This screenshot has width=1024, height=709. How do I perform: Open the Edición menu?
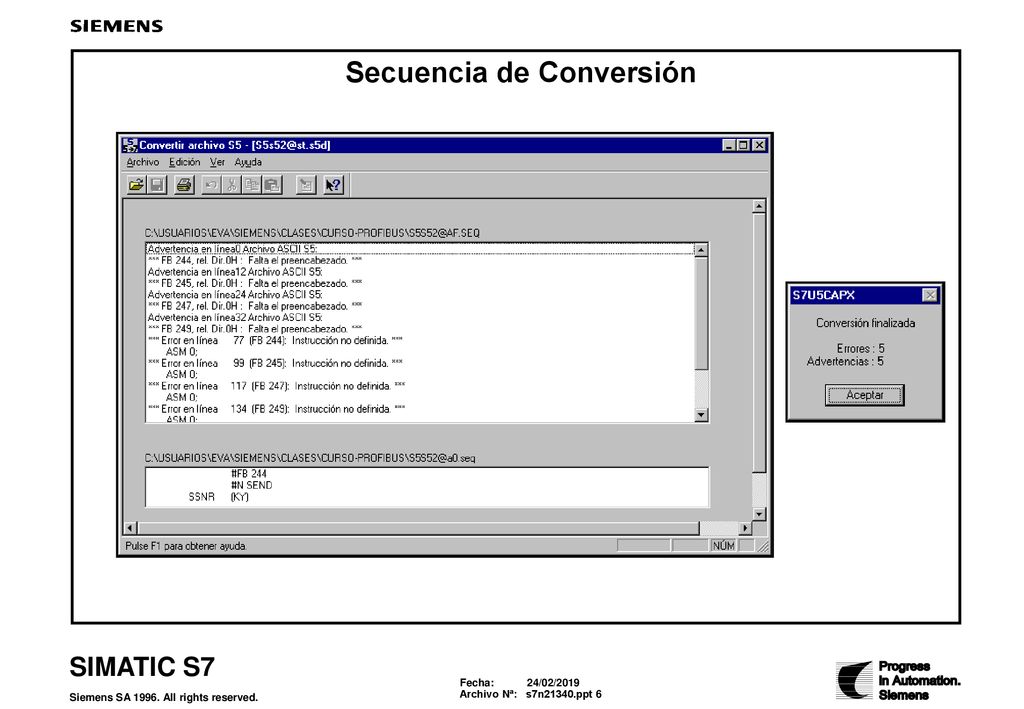coord(184,162)
